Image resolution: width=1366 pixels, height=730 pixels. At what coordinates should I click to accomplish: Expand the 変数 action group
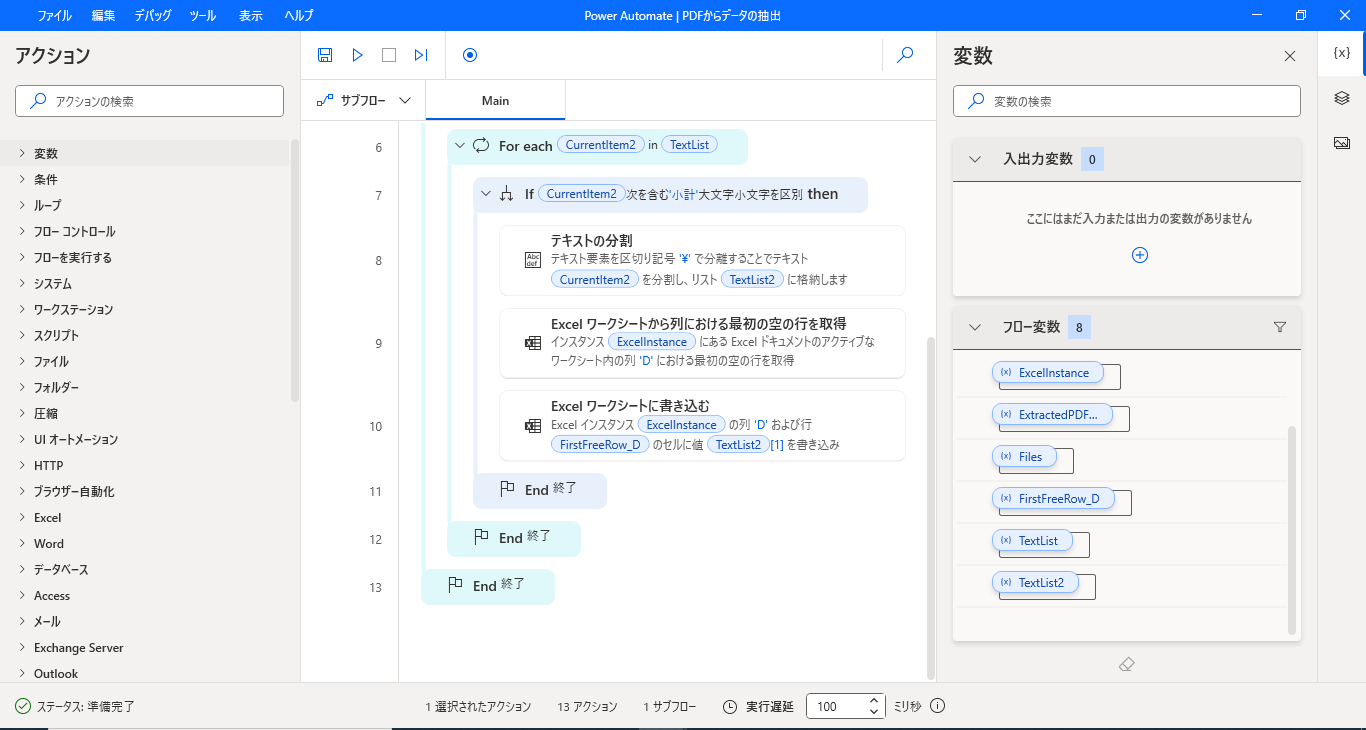(22, 153)
